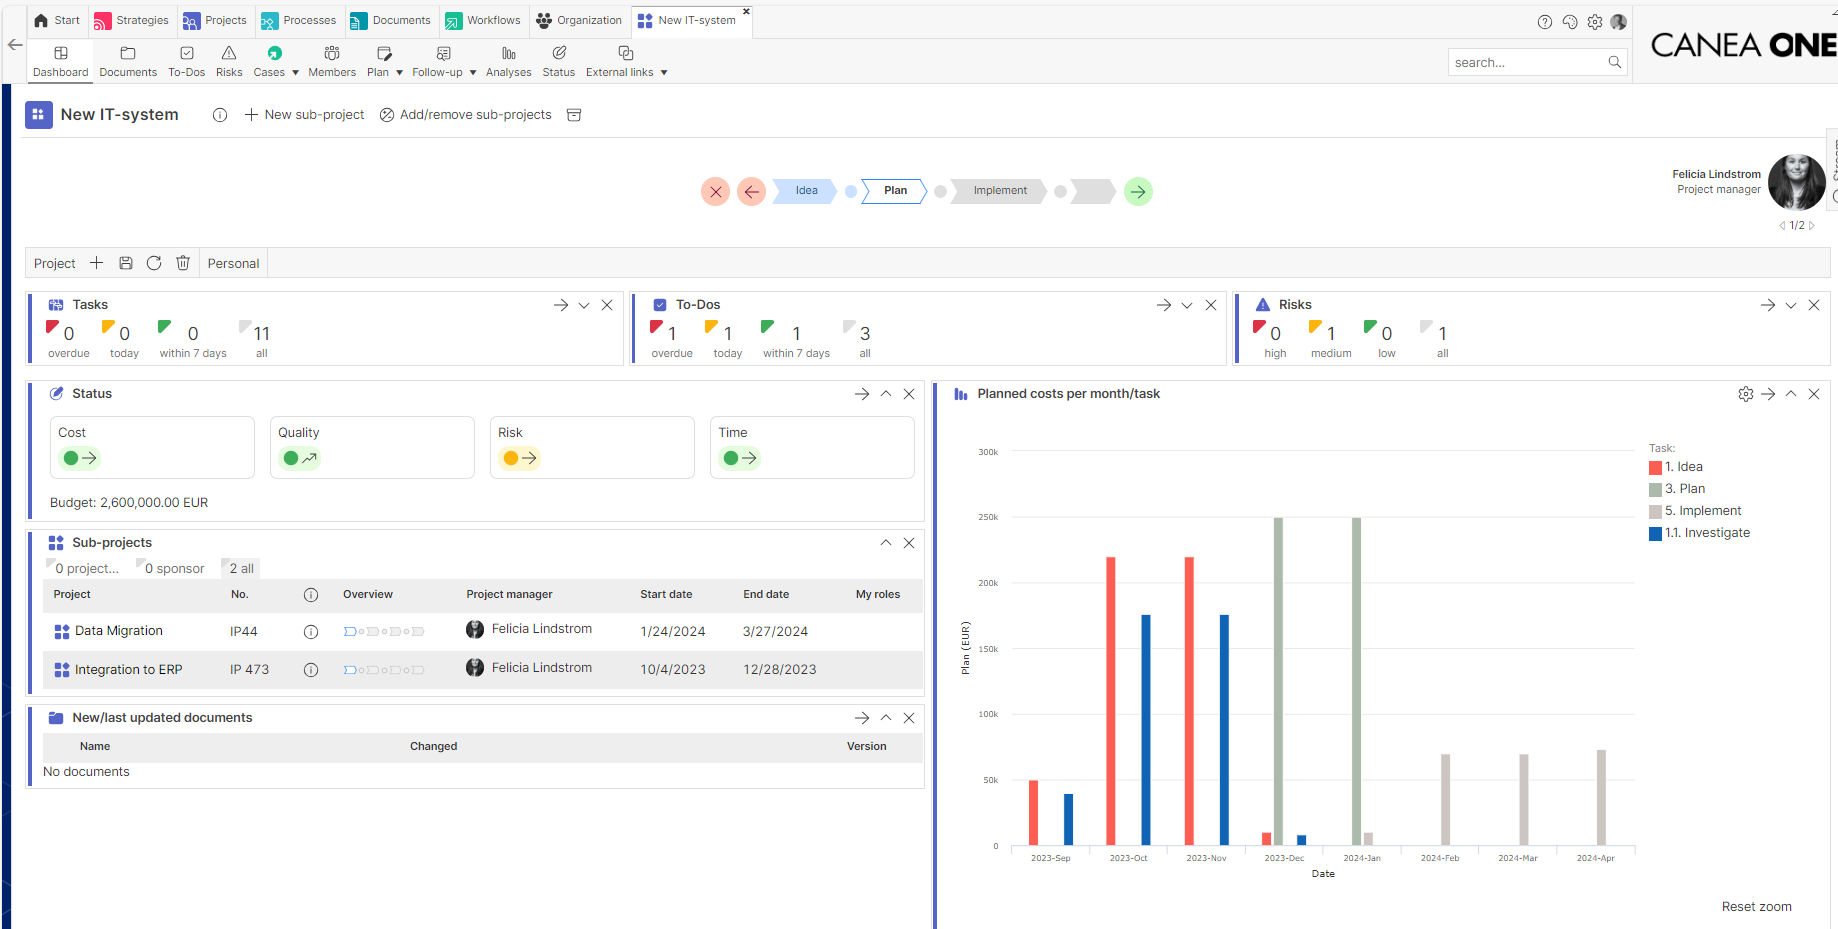Open chart settings gear icon

(x=1746, y=394)
